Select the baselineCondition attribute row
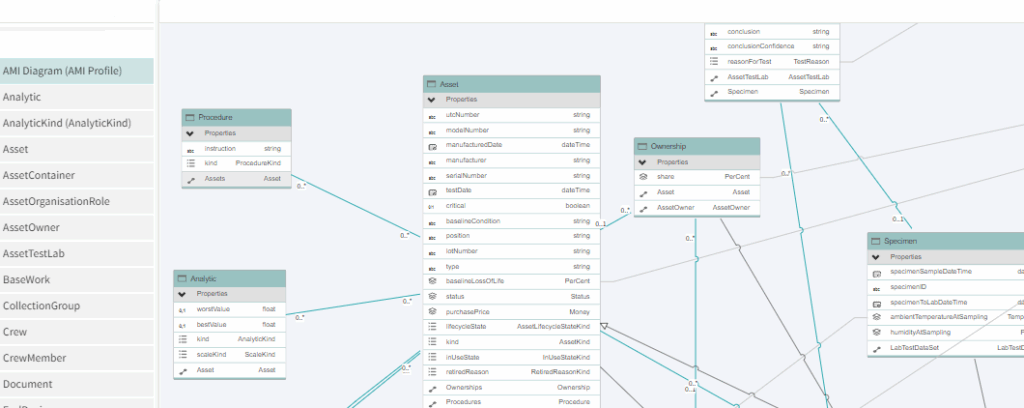The width and height of the screenshot is (1024, 408). (511, 221)
